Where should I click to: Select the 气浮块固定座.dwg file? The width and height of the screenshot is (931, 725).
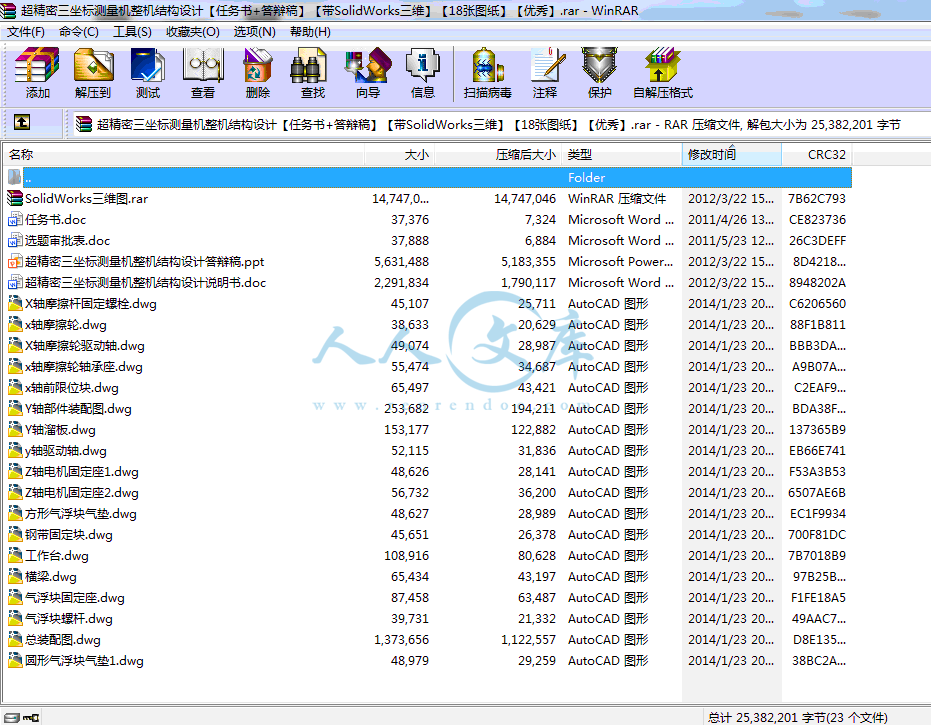pyautogui.click(x=75, y=597)
